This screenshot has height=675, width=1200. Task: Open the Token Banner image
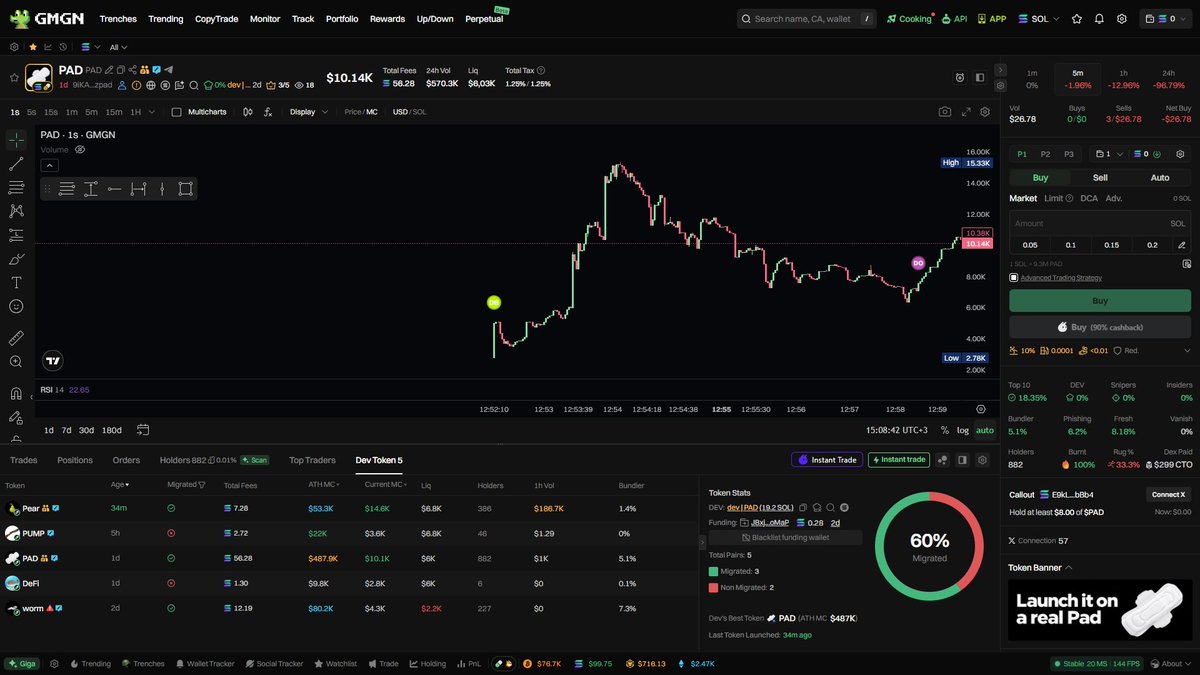coord(1100,610)
